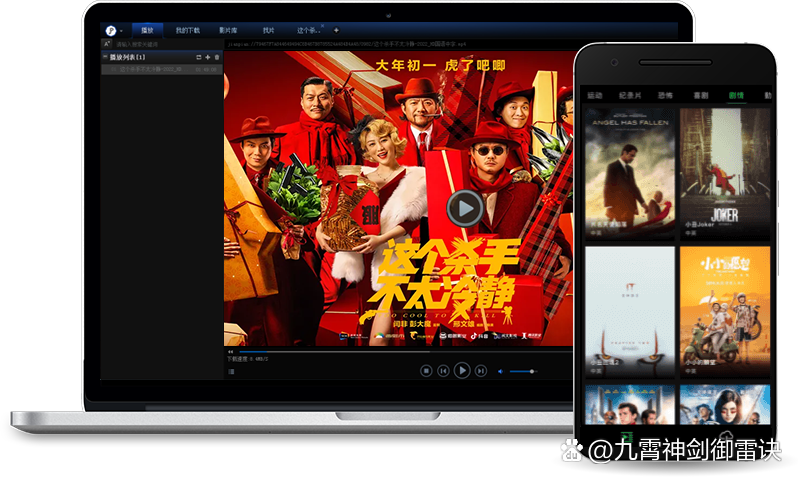
Task: Open the player logo menu
Action: pyautogui.click(x=110, y=31)
